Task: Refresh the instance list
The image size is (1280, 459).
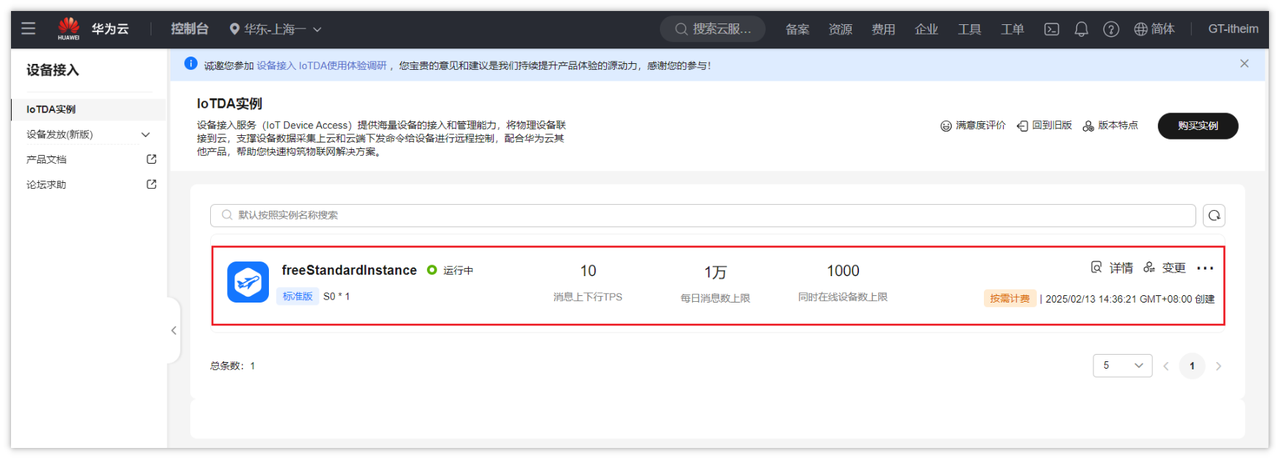Action: point(1214,215)
